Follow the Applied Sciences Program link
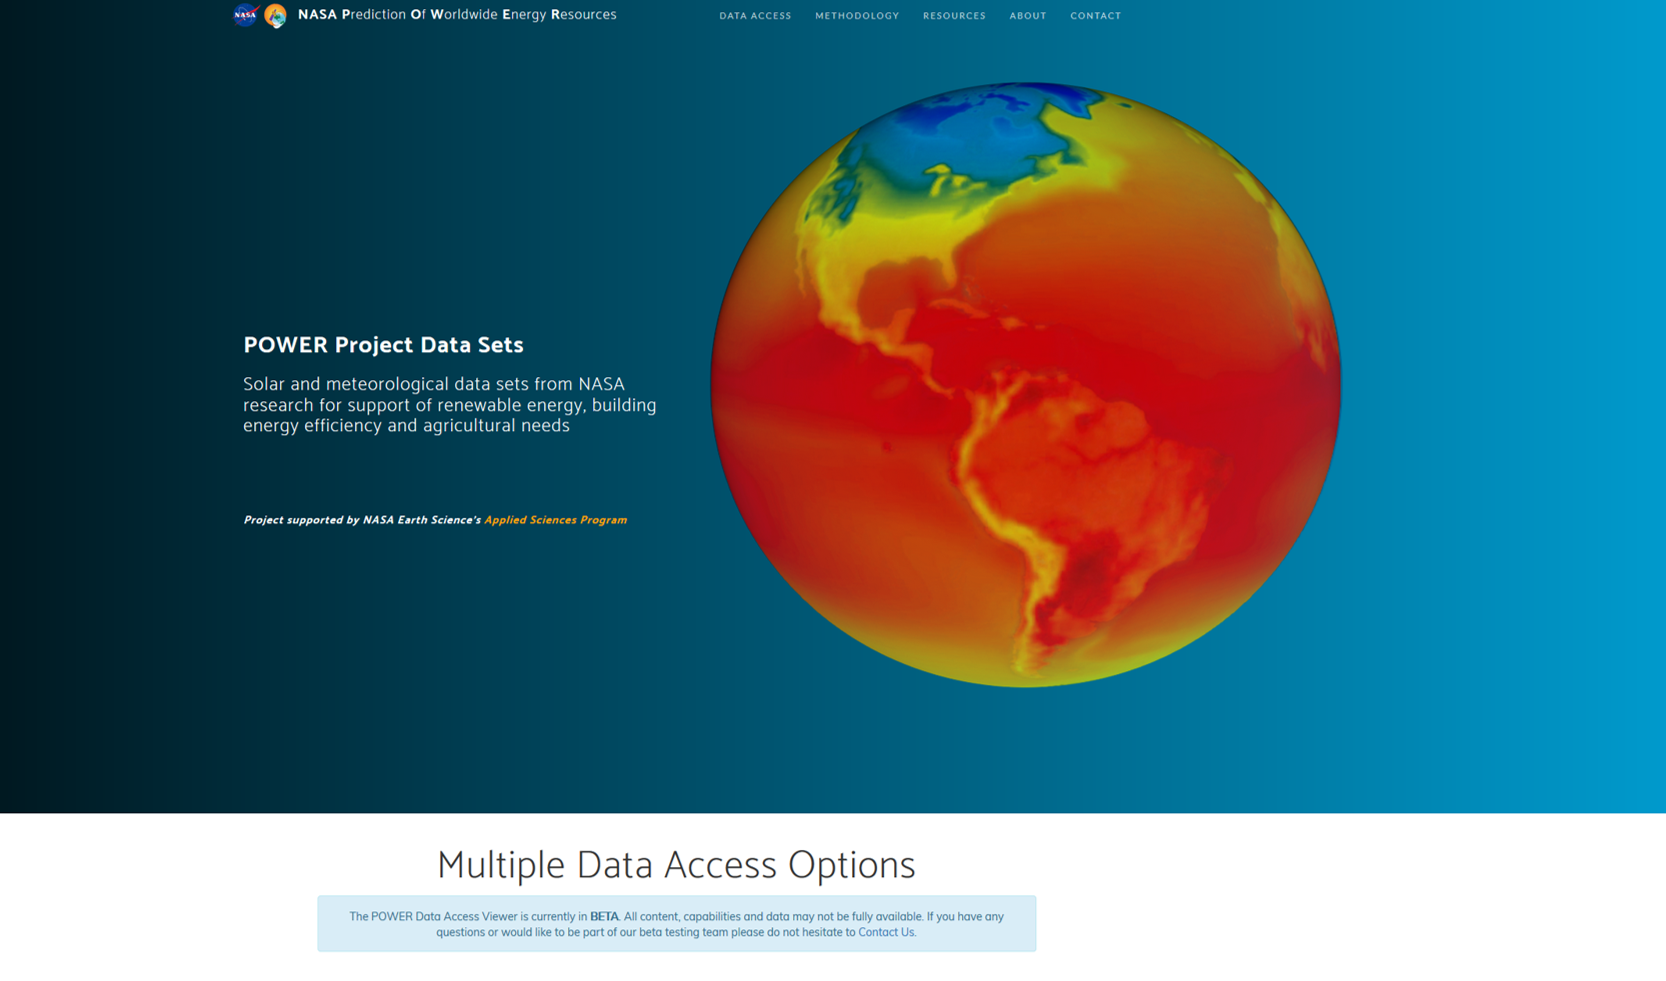The height and width of the screenshot is (981, 1666). (556, 520)
